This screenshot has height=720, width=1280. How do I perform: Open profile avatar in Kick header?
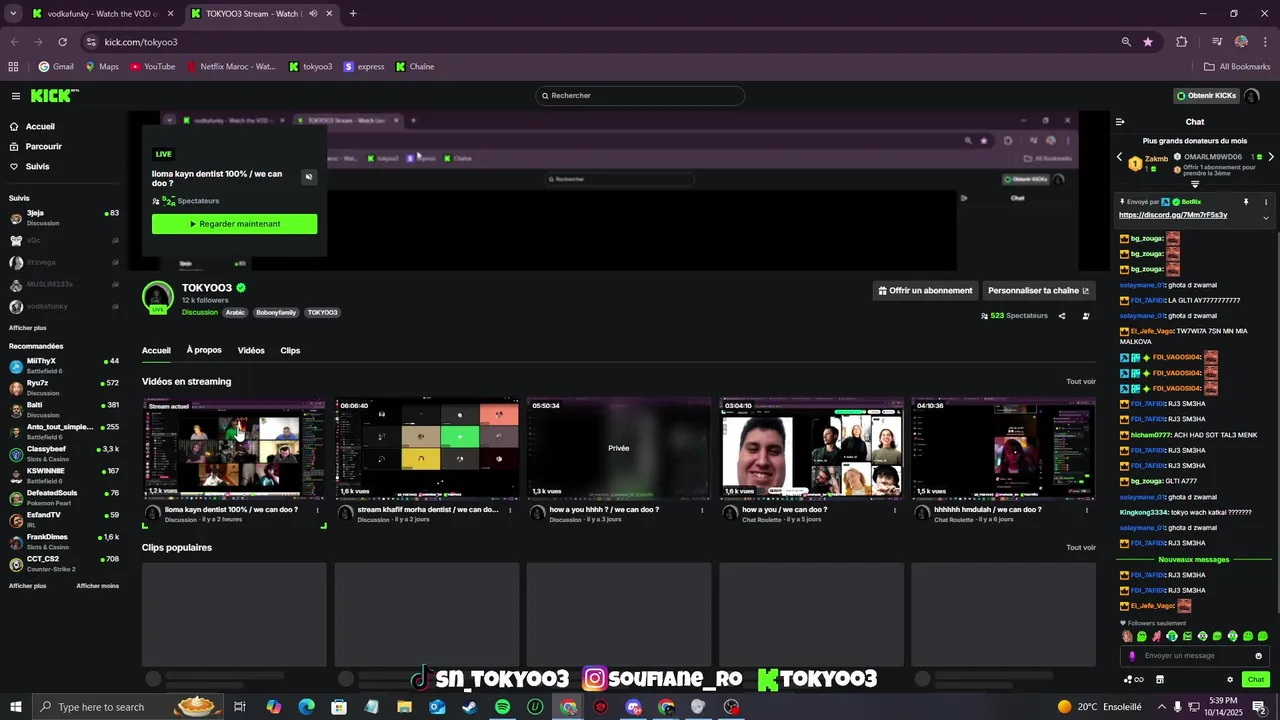click(x=1252, y=96)
